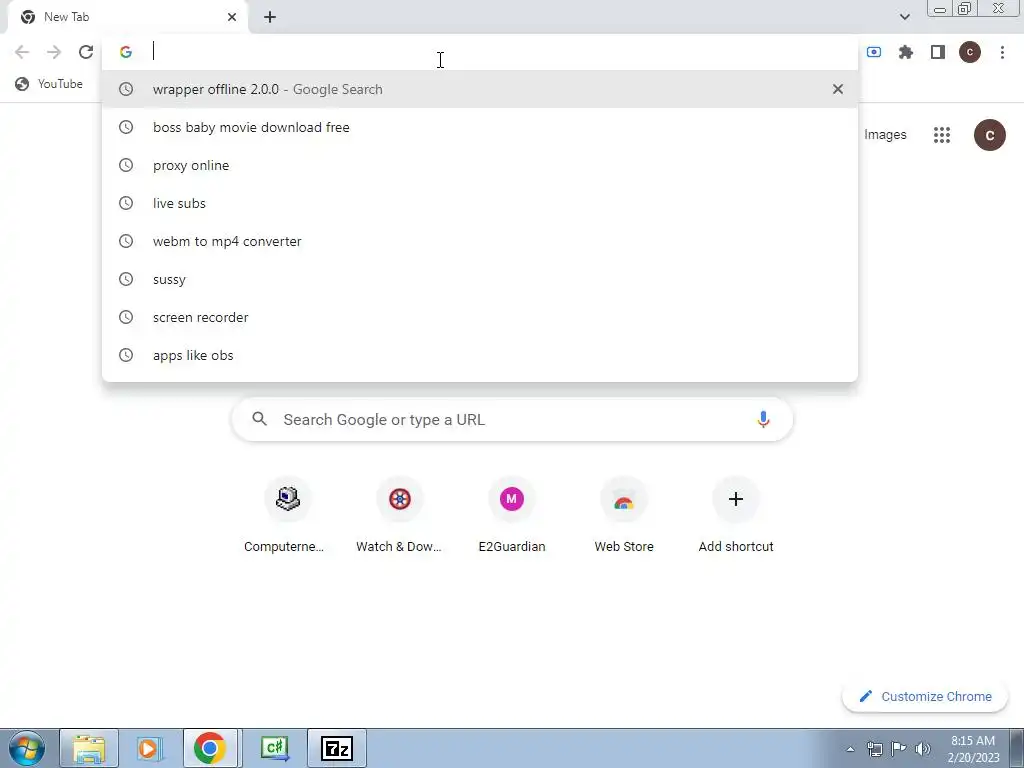Click Customize Chrome button

pyautogui.click(x=925, y=696)
